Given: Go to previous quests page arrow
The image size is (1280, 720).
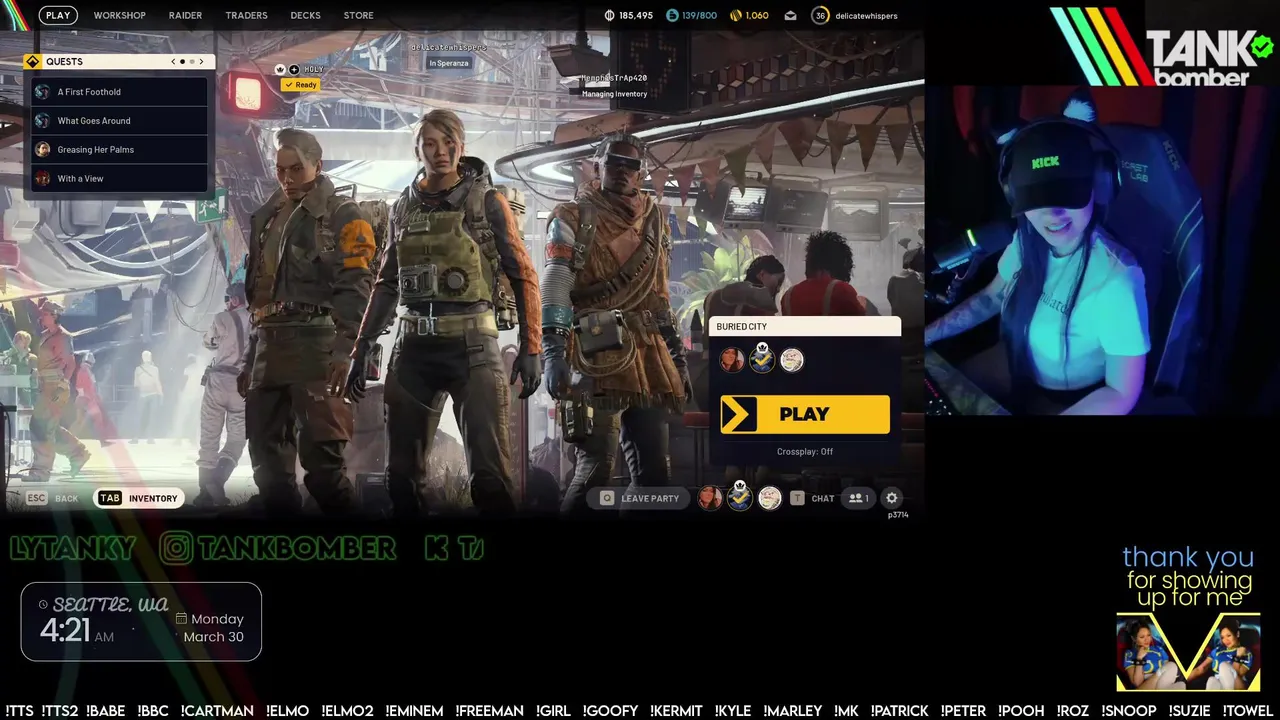Looking at the screenshot, I should (x=173, y=61).
